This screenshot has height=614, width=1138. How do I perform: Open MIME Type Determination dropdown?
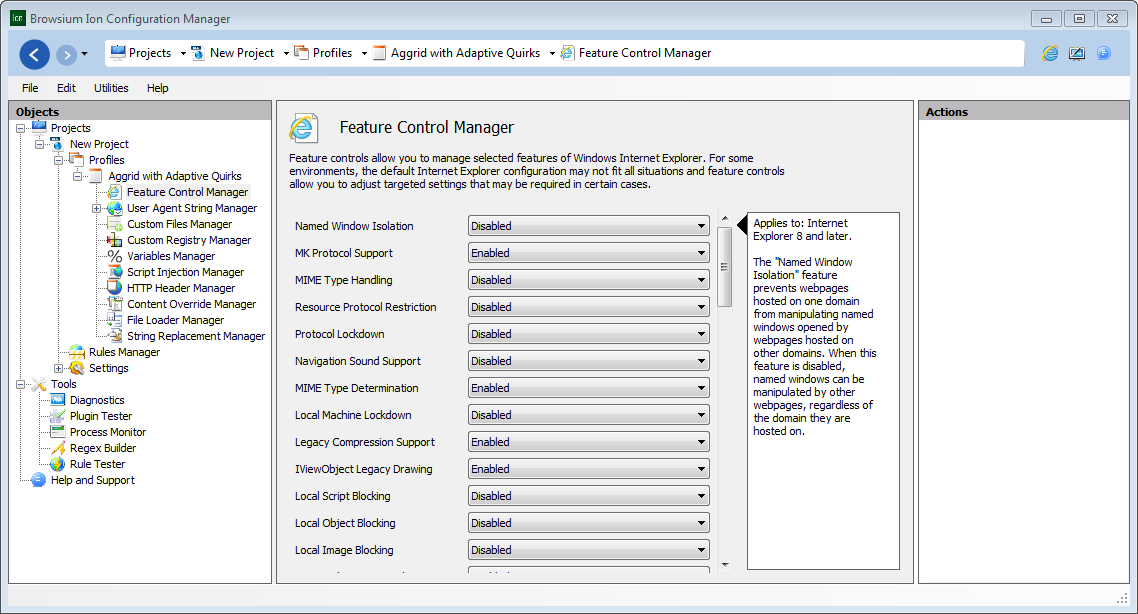point(589,388)
